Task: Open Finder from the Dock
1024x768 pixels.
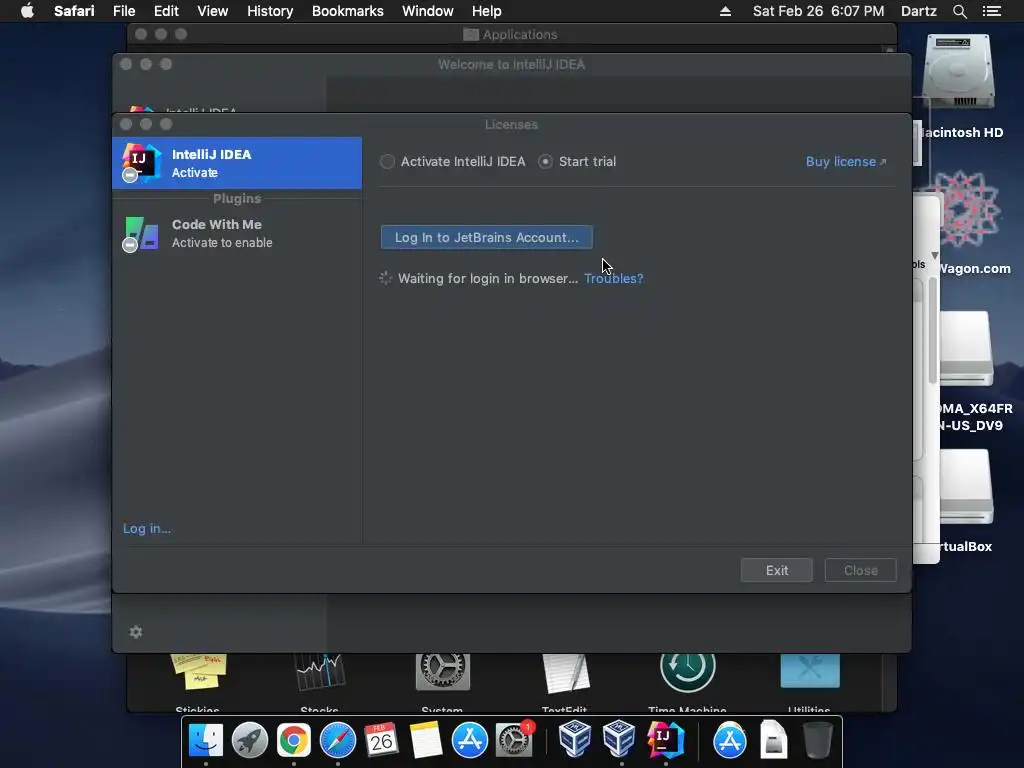Action: (x=206, y=740)
